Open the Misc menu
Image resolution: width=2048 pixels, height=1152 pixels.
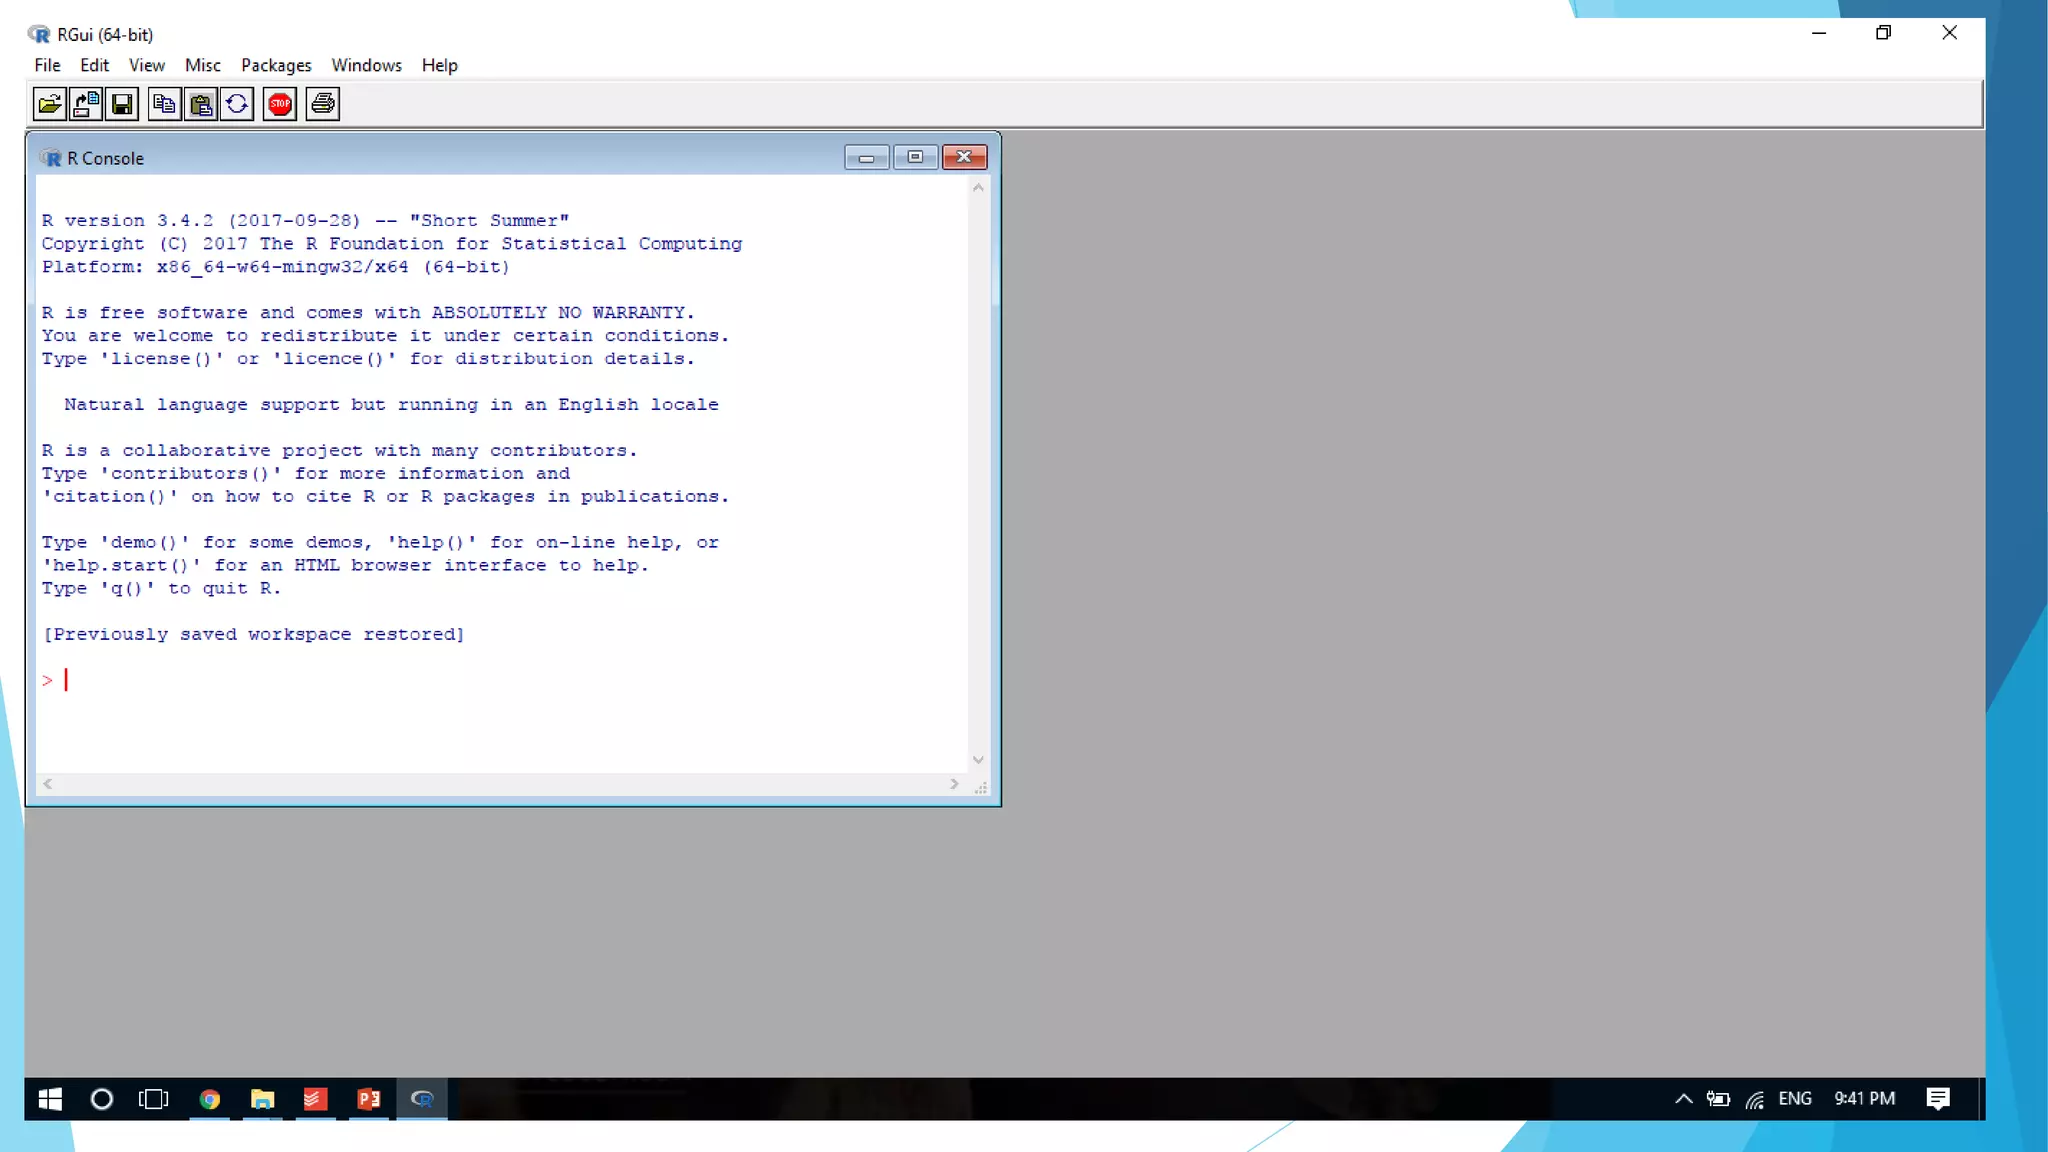202,65
